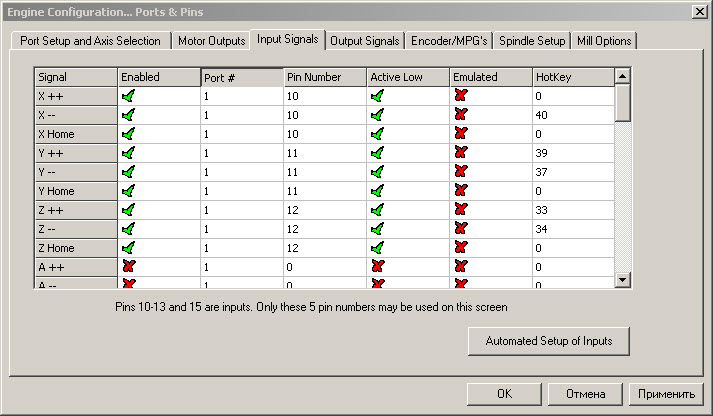Select HotKey cell with value 39
This screenshot has width=713, height=416.
coord(573,153)
